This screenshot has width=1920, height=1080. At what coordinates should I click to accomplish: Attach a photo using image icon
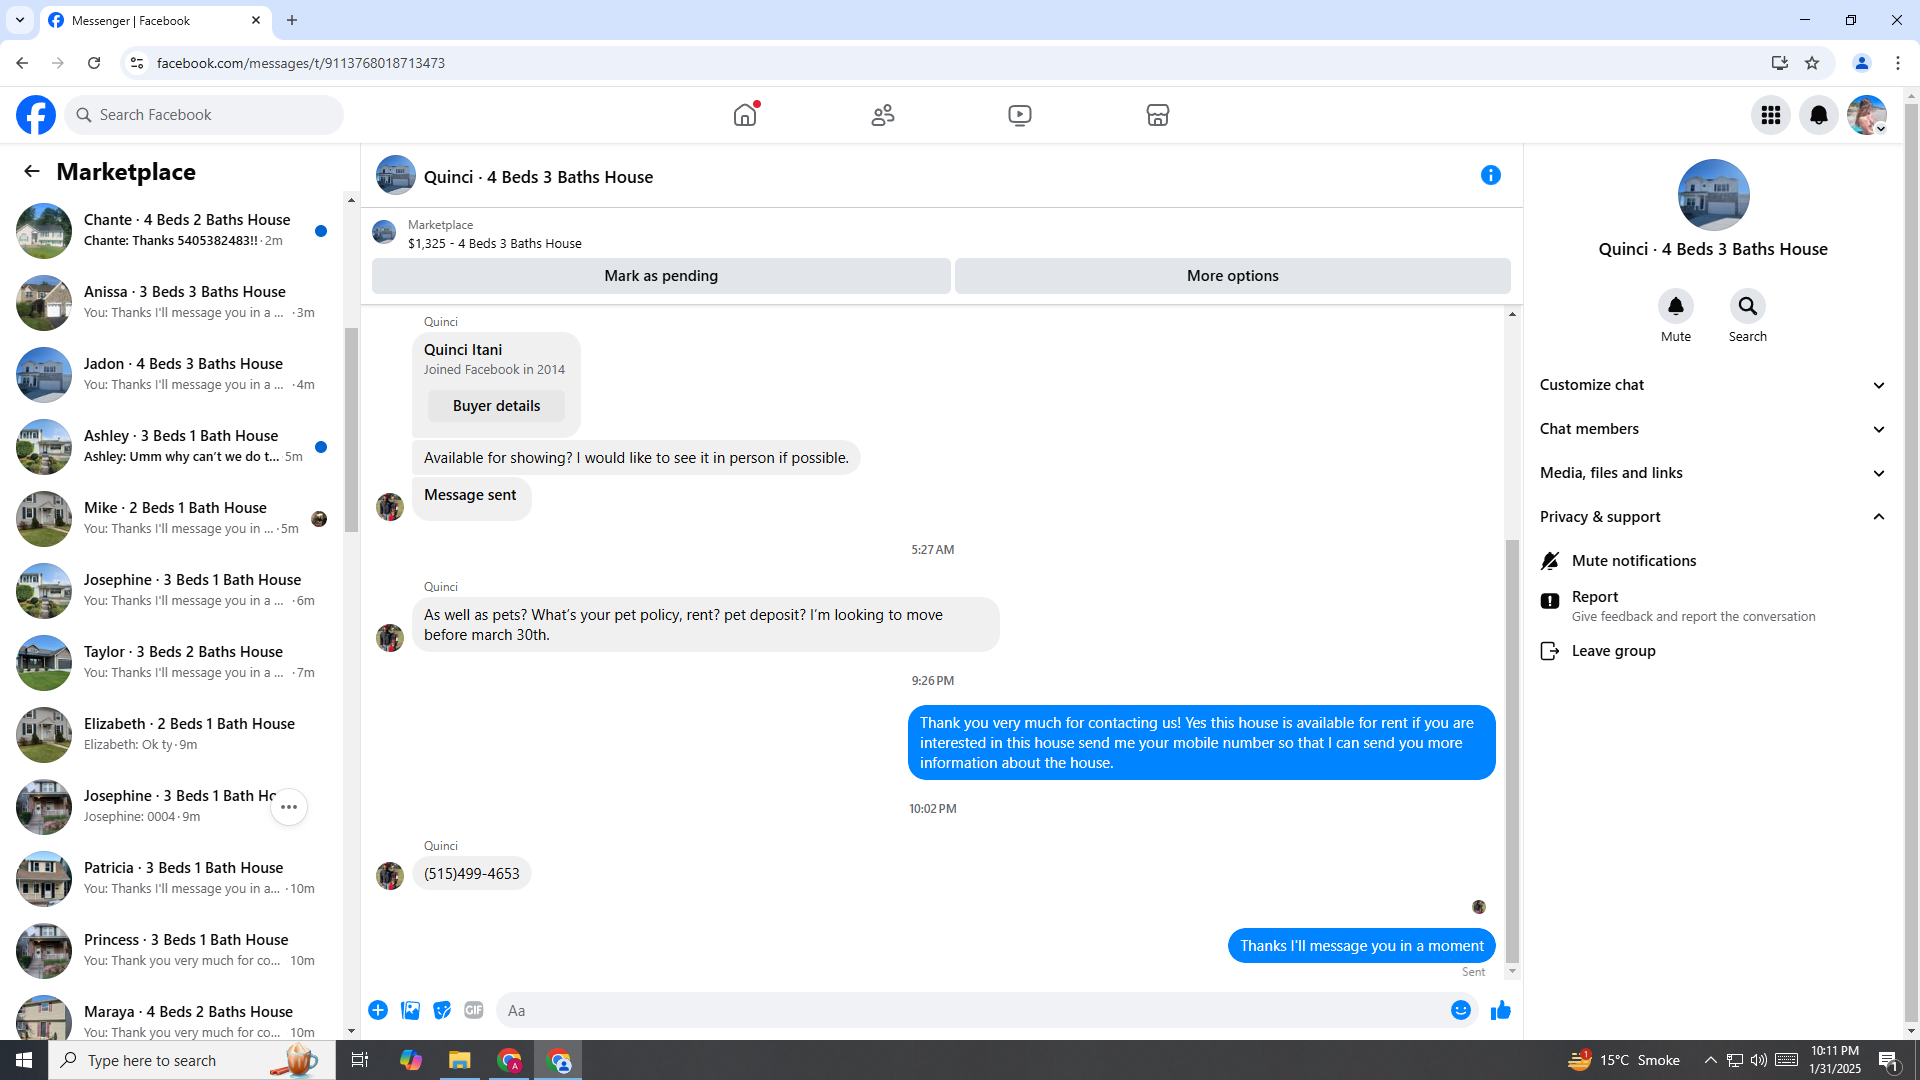[x=410, y=1010]
